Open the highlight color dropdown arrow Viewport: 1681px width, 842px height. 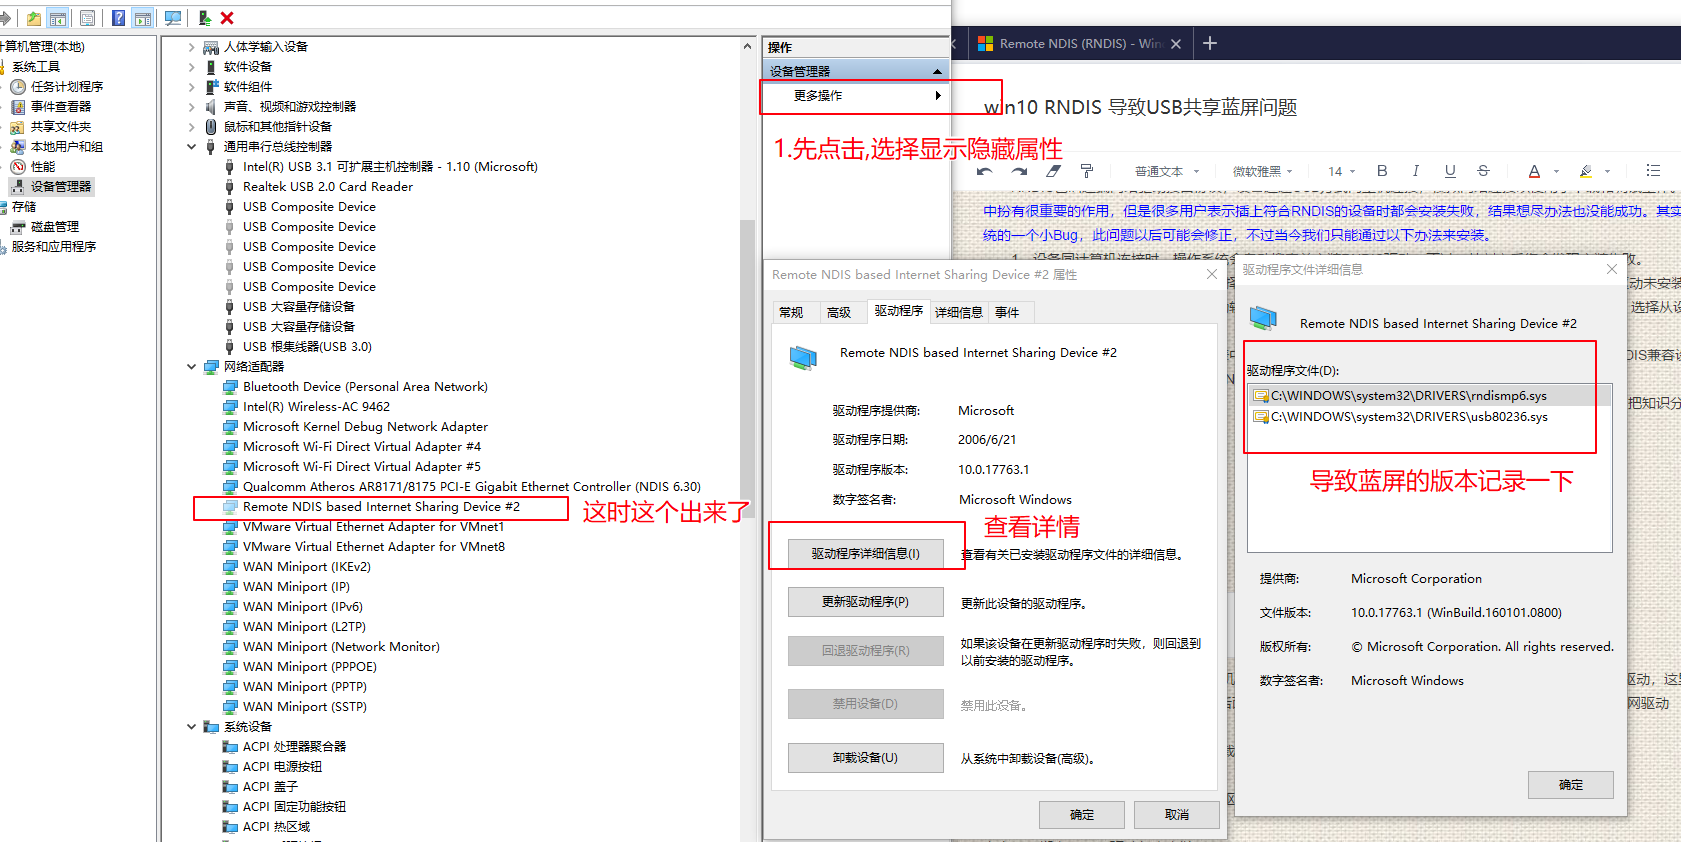click(1607, 172)
